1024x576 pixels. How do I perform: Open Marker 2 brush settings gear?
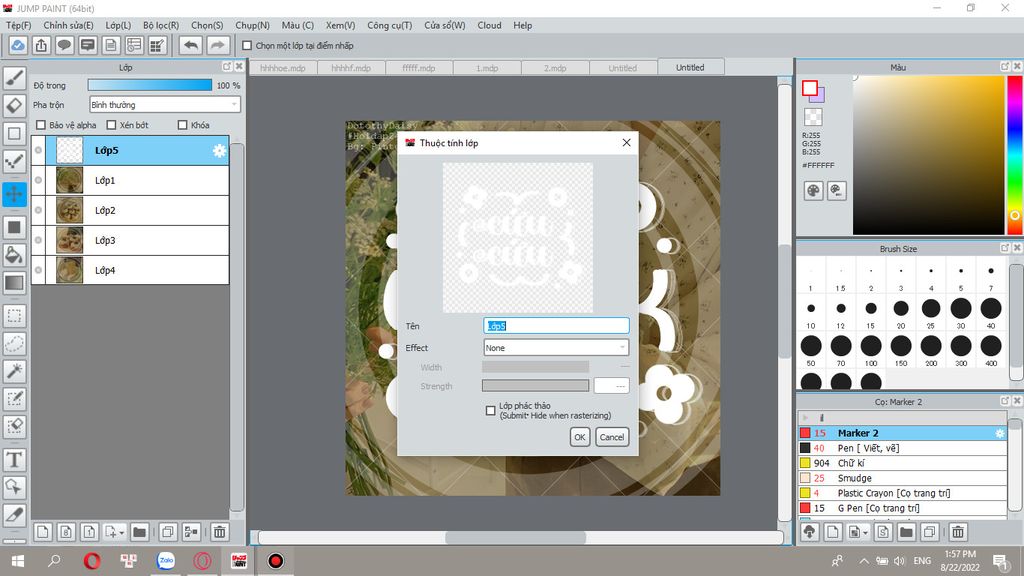999,433
